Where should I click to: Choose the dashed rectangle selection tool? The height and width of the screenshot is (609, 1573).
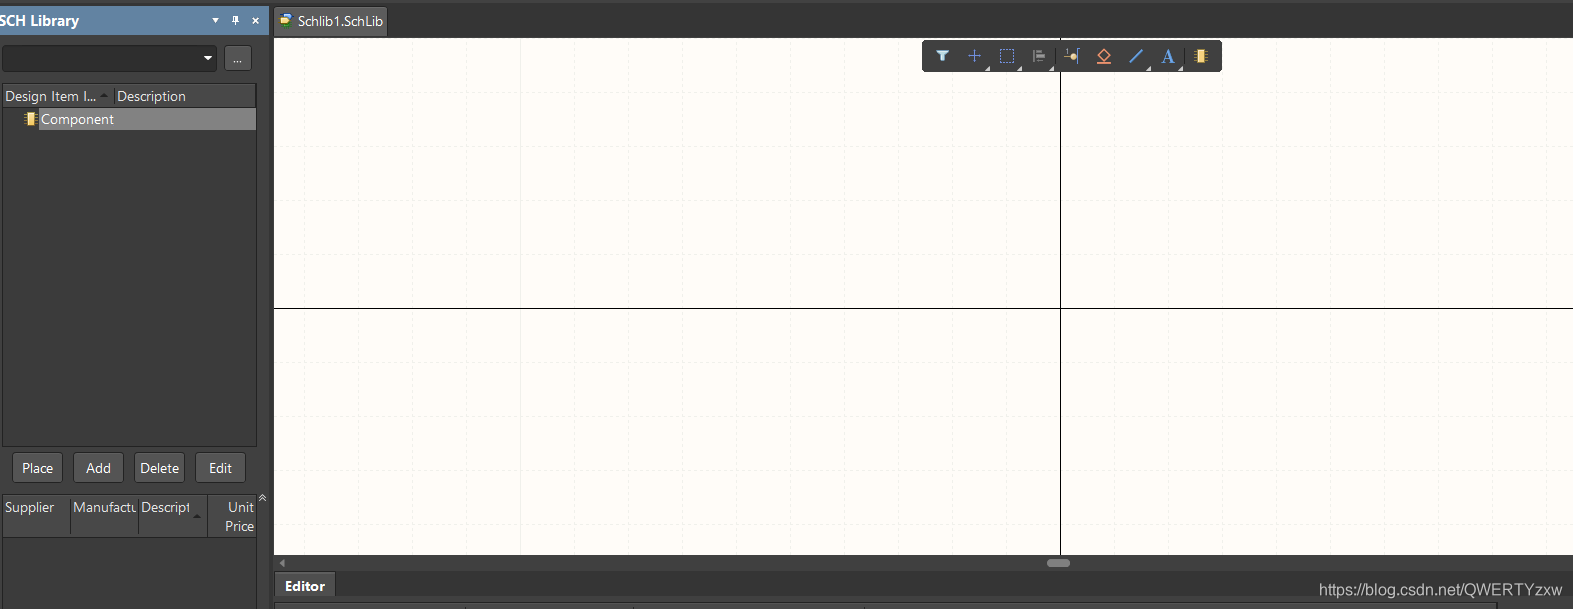(1007, 56)
